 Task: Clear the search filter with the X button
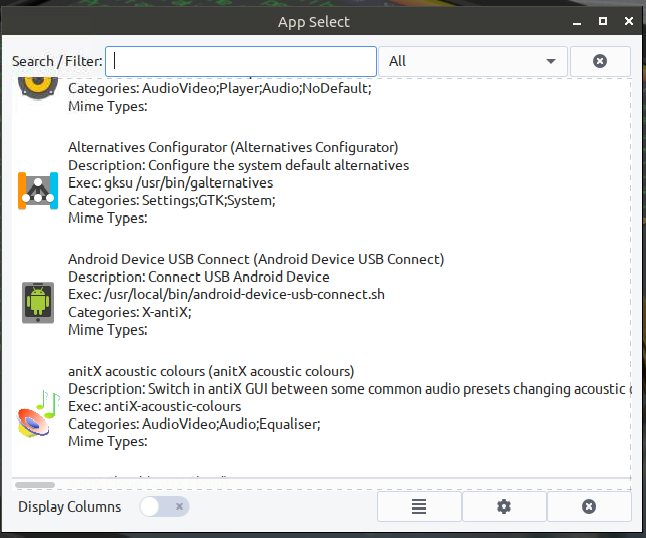pos(600,61)
